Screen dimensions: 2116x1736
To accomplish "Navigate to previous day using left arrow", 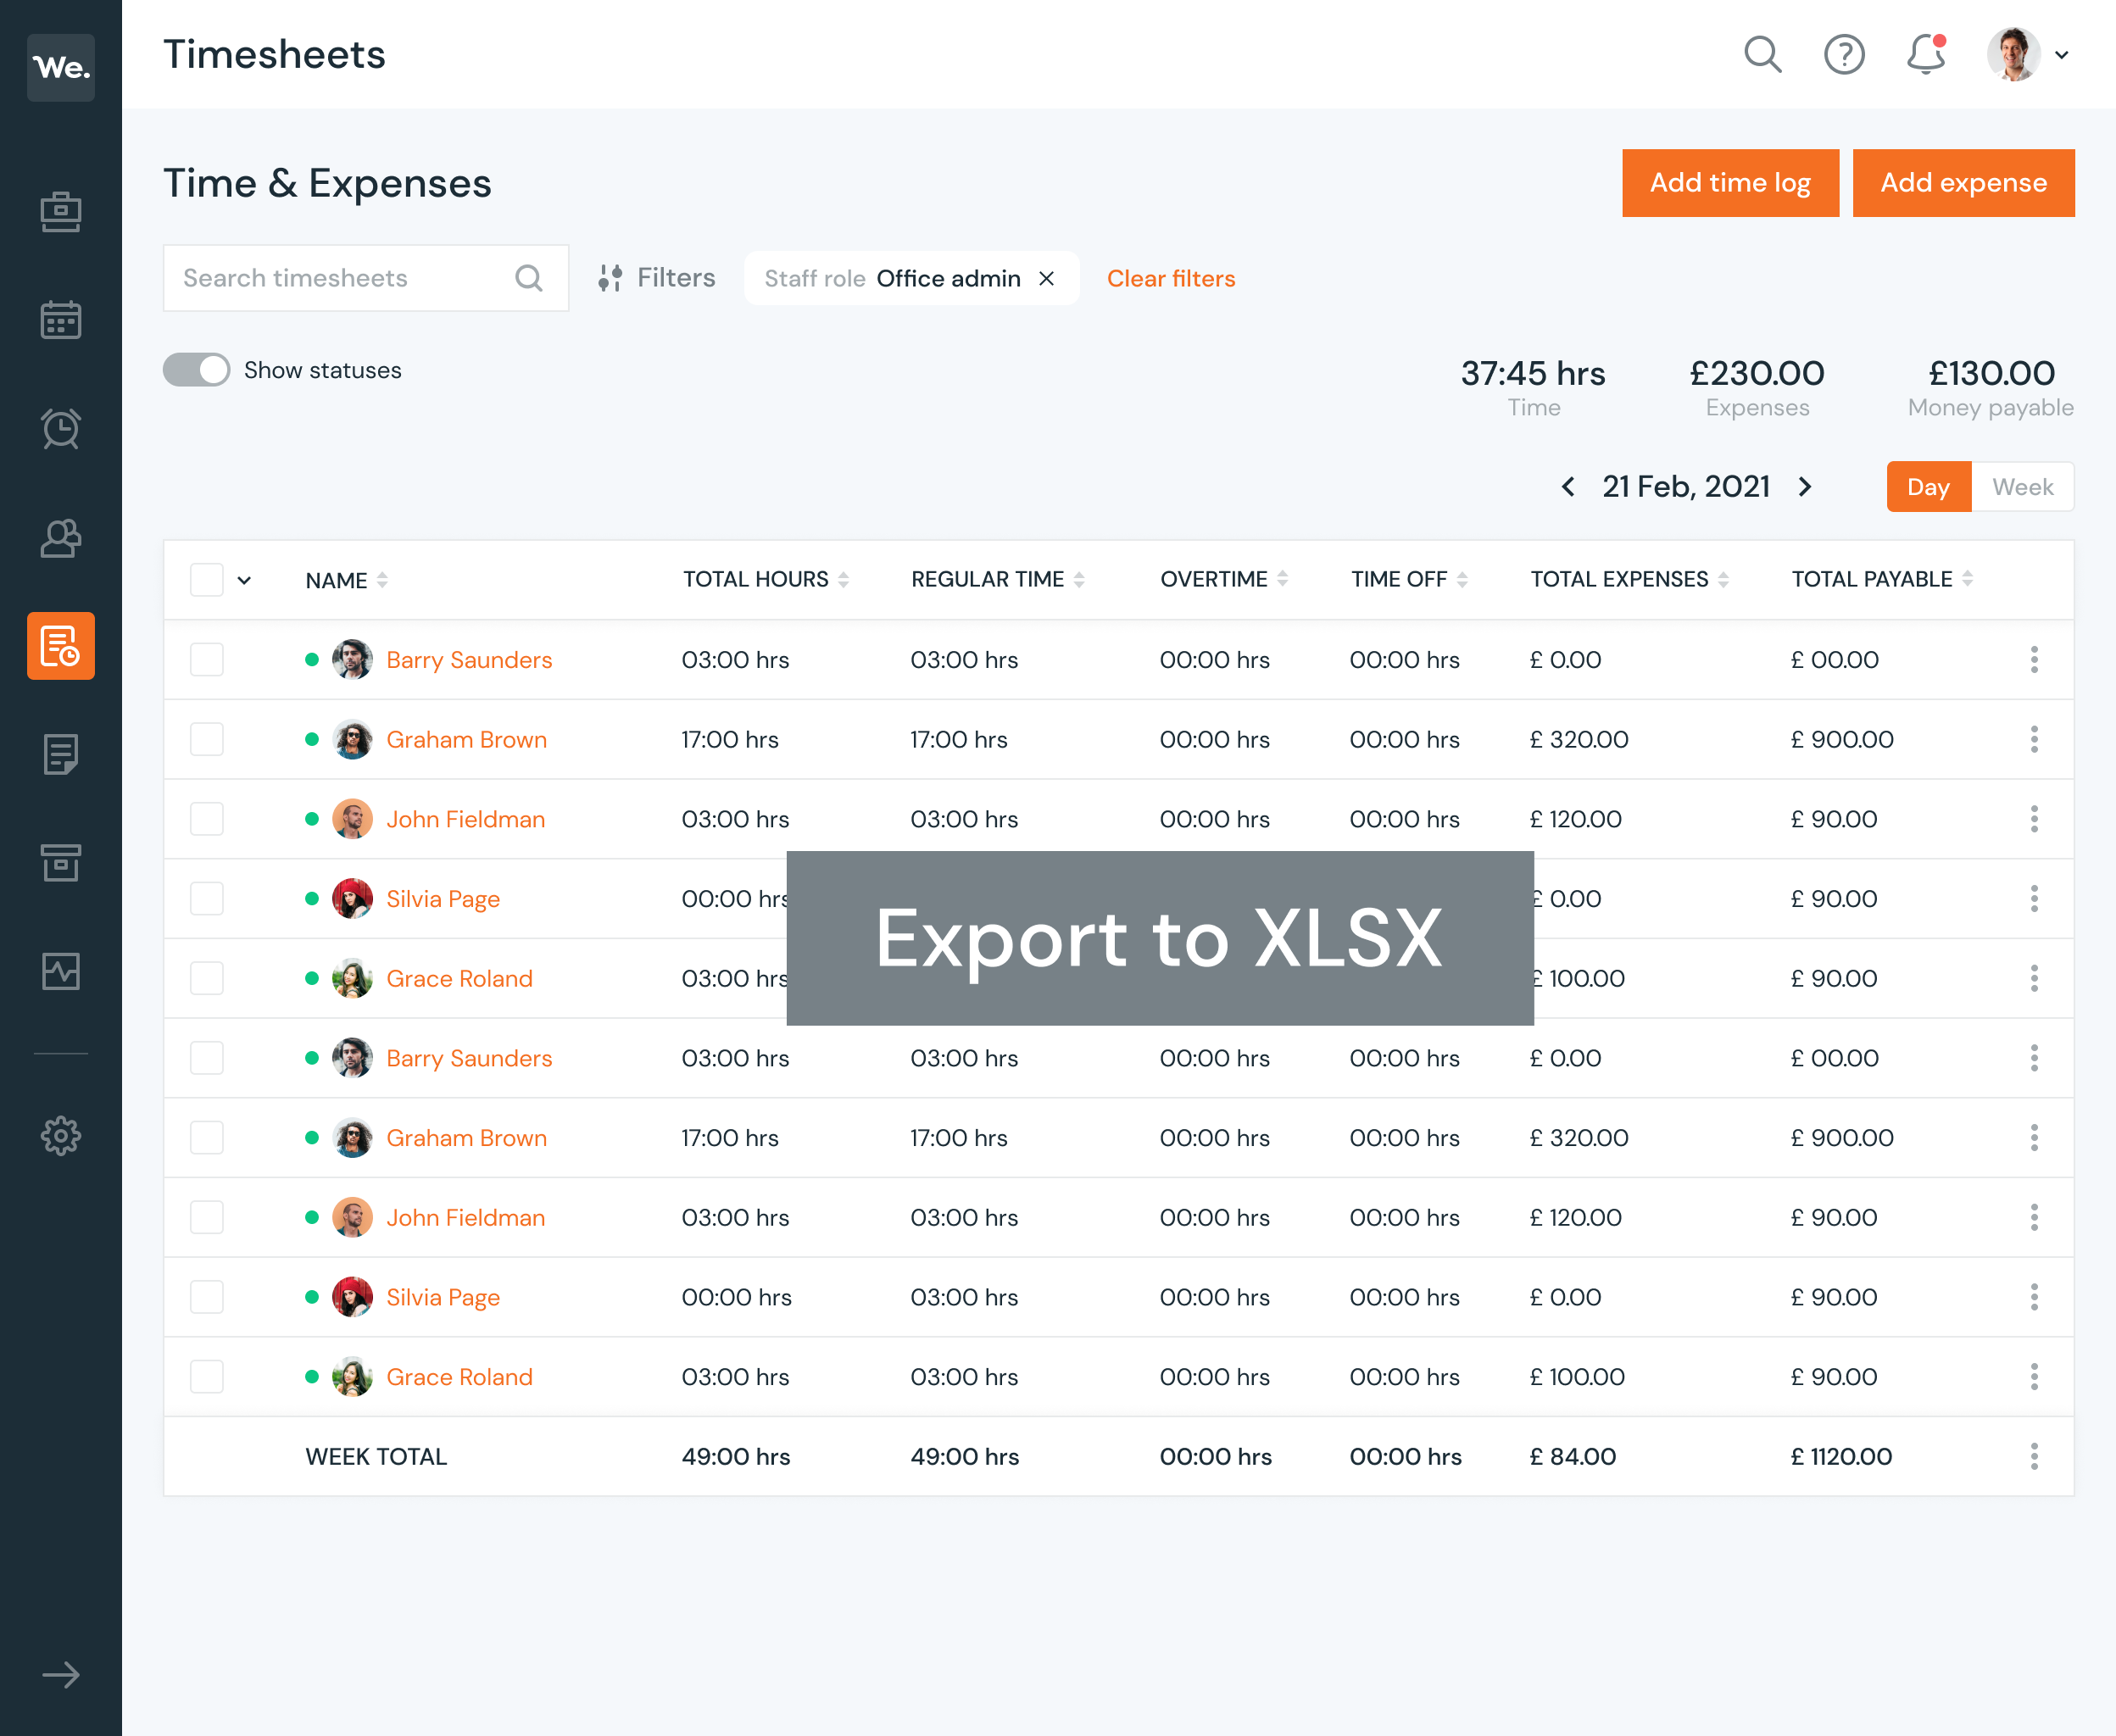I will coord(1568,487).
